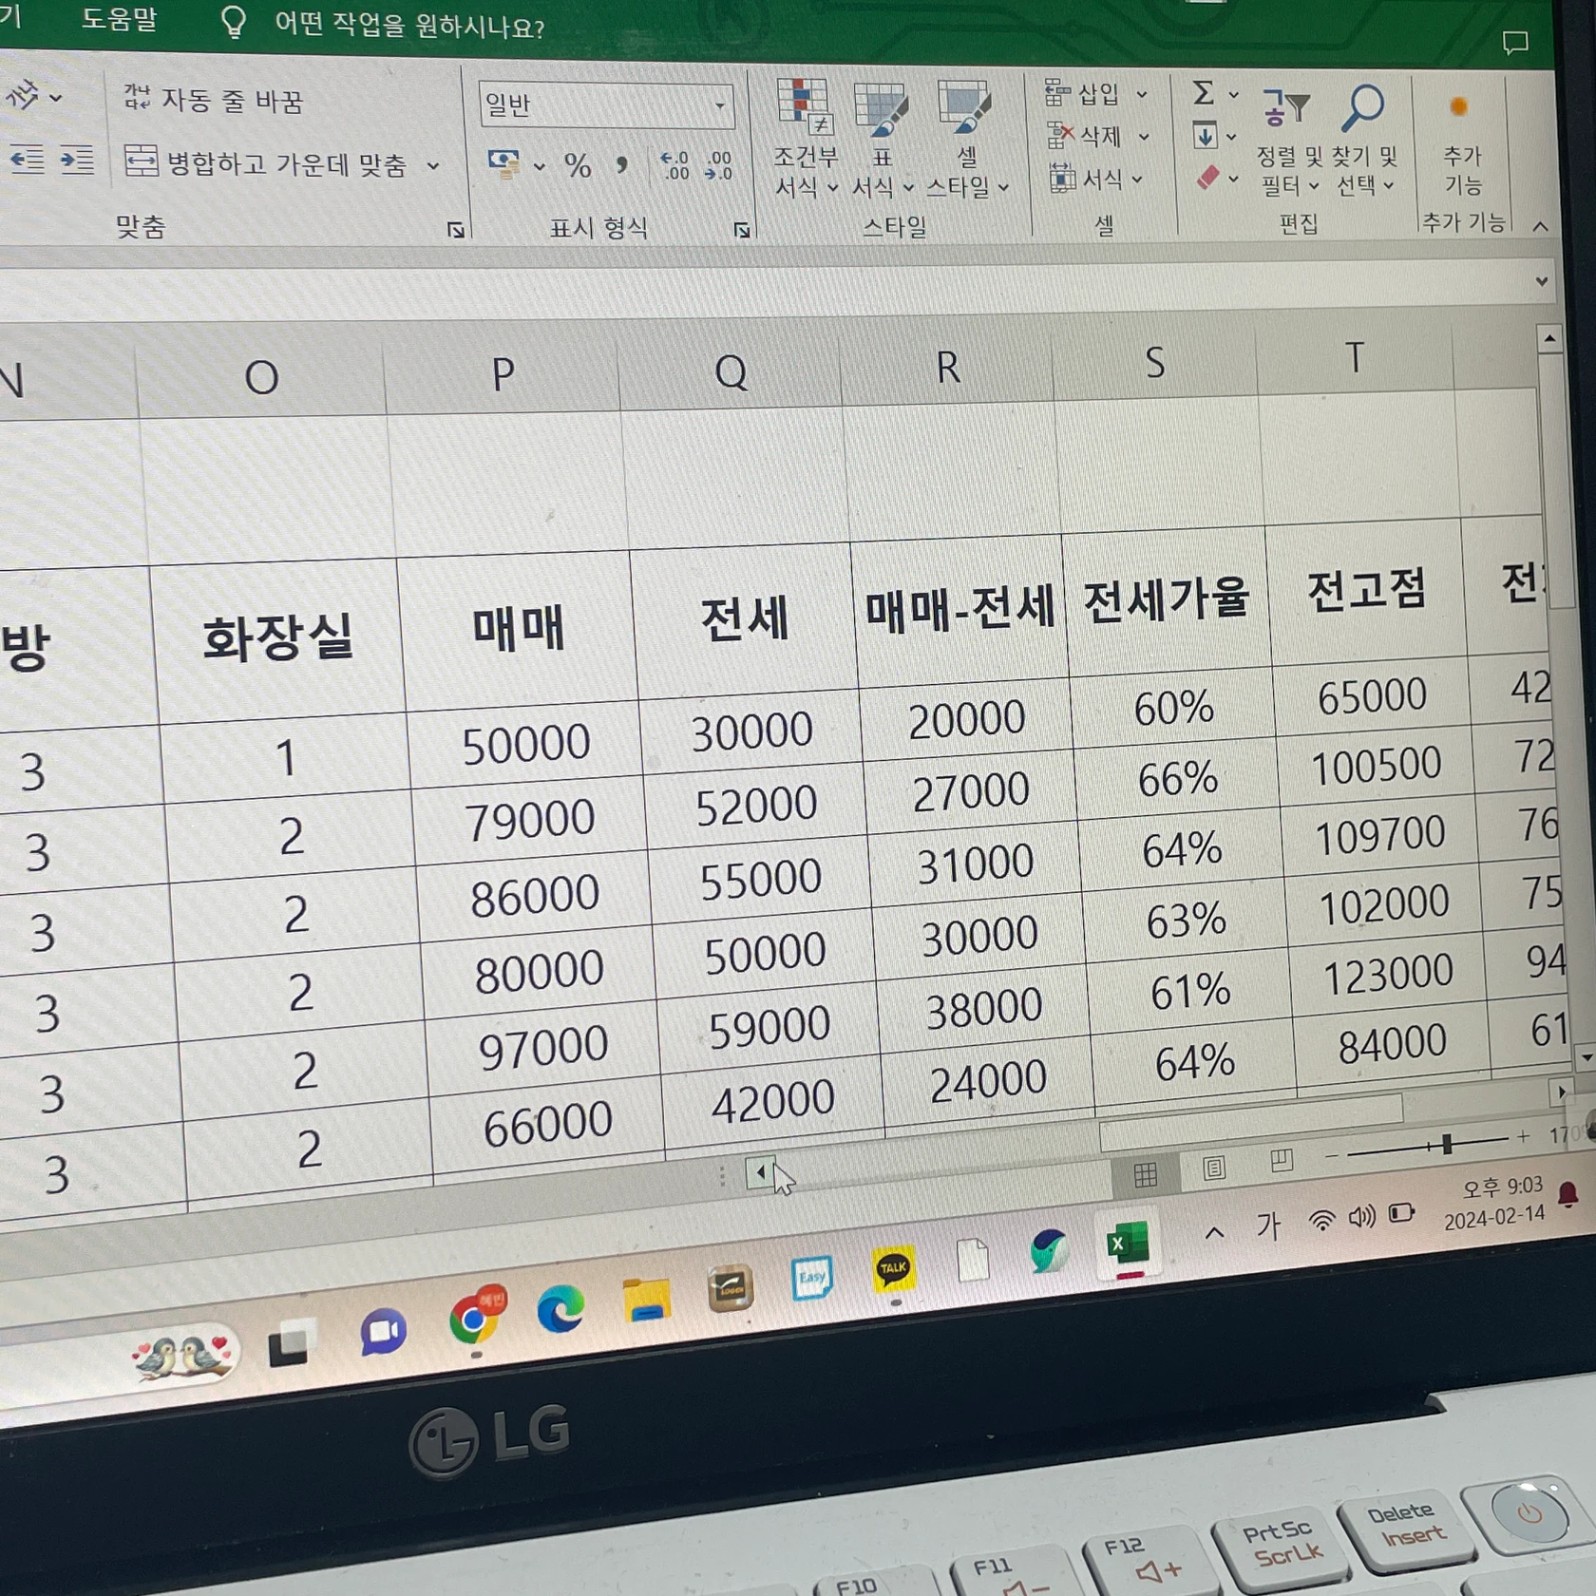
Task: Click the vertical scrollbar up arrow
Action: point(1549,340)
